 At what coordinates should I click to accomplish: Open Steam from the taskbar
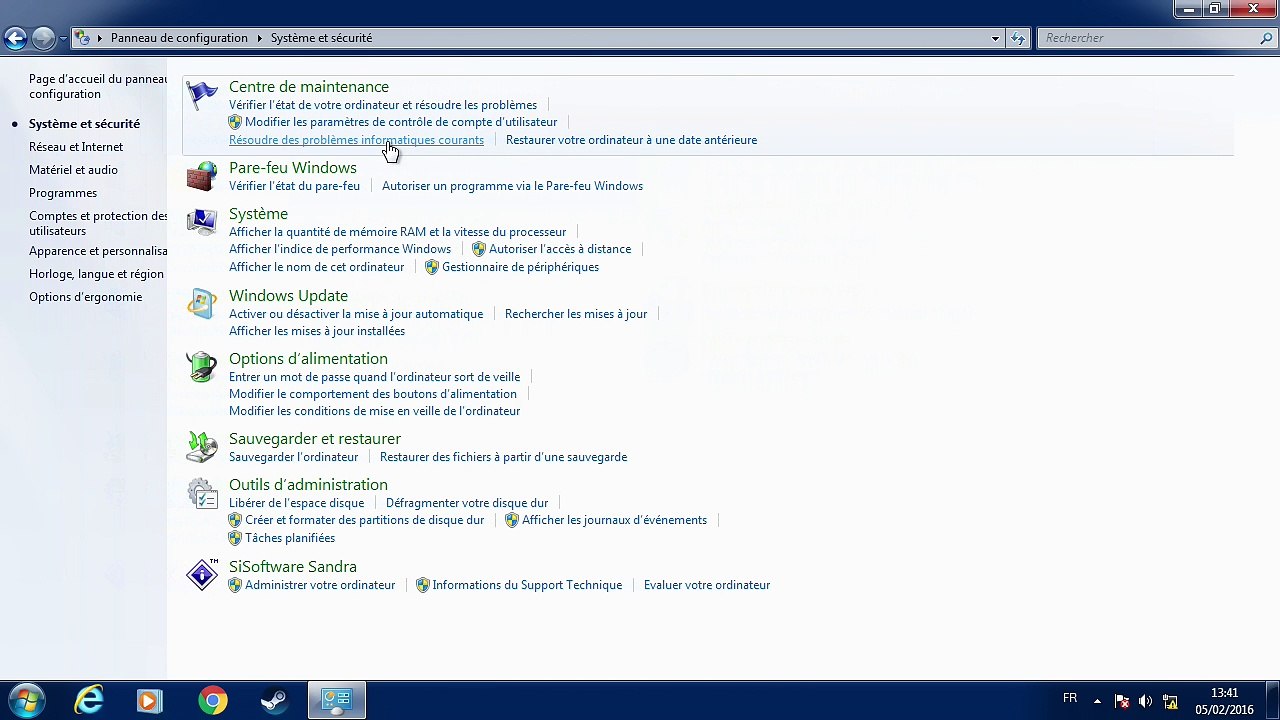274,700
